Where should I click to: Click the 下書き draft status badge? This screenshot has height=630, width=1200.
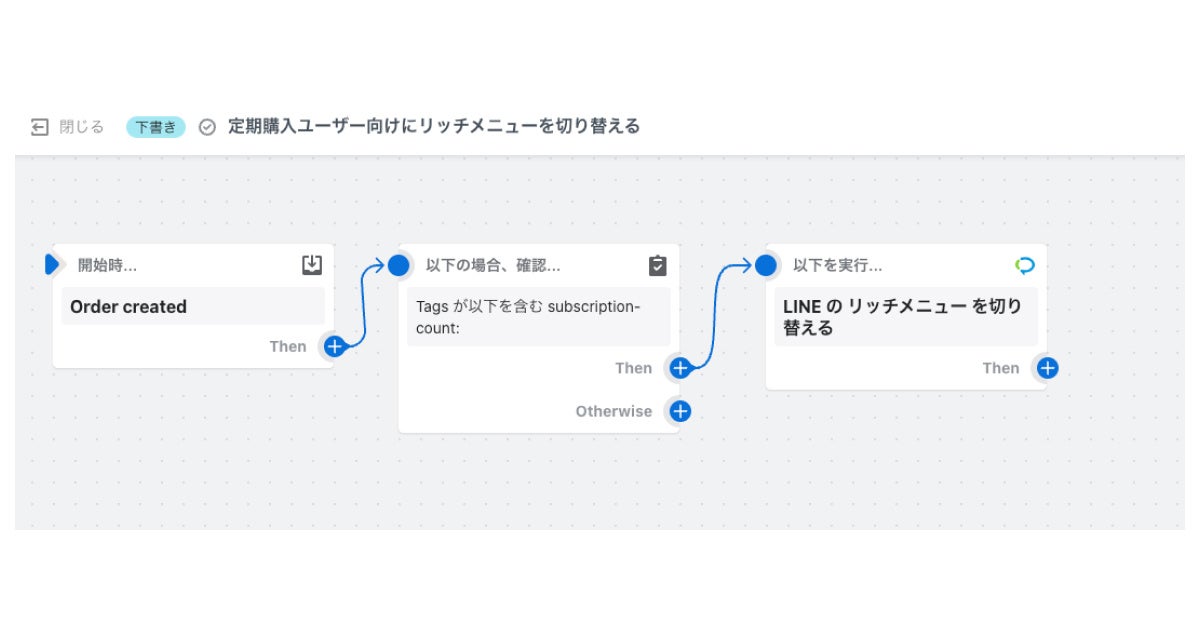click(156, 125)
